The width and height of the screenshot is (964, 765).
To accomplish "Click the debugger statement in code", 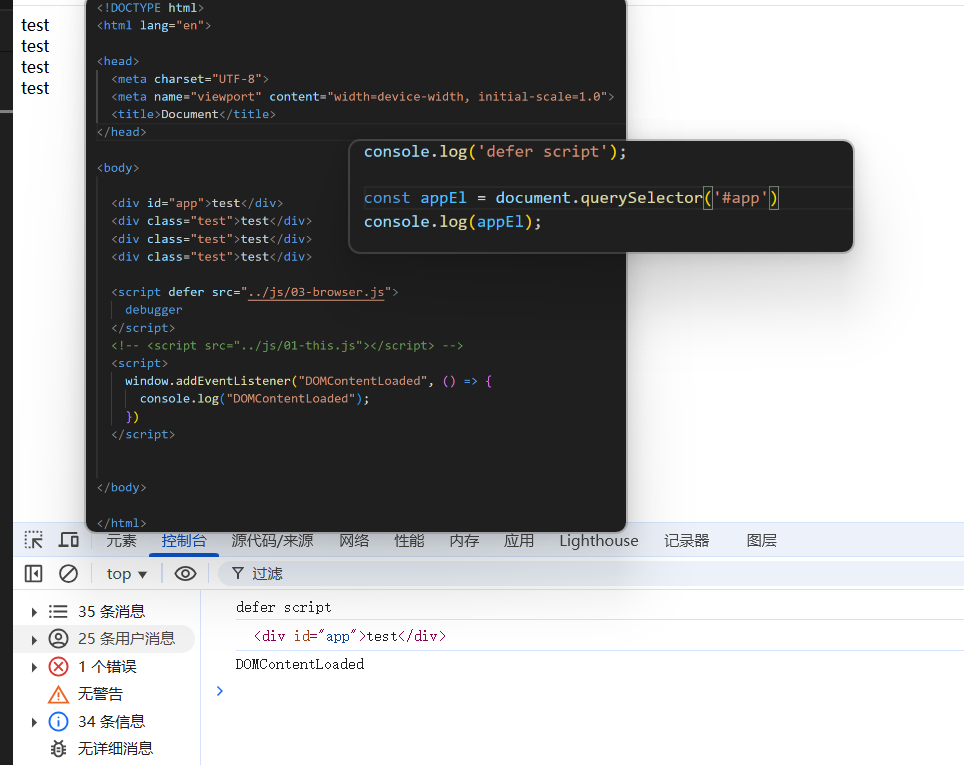I will pos(154,310).
